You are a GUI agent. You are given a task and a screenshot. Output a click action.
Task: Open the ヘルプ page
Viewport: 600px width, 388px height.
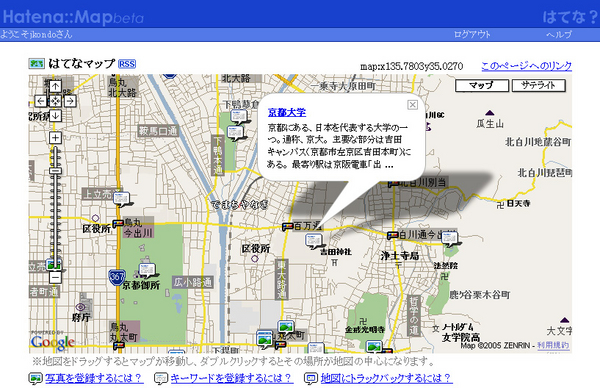point(559,34)
